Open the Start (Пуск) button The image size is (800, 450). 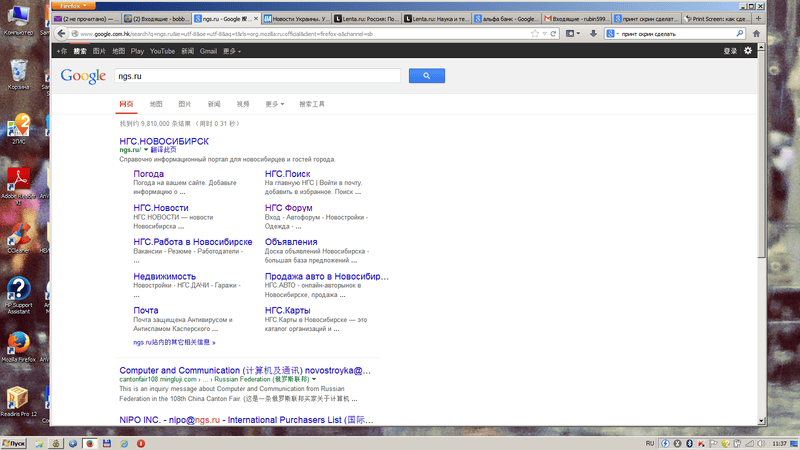point(14,443)
